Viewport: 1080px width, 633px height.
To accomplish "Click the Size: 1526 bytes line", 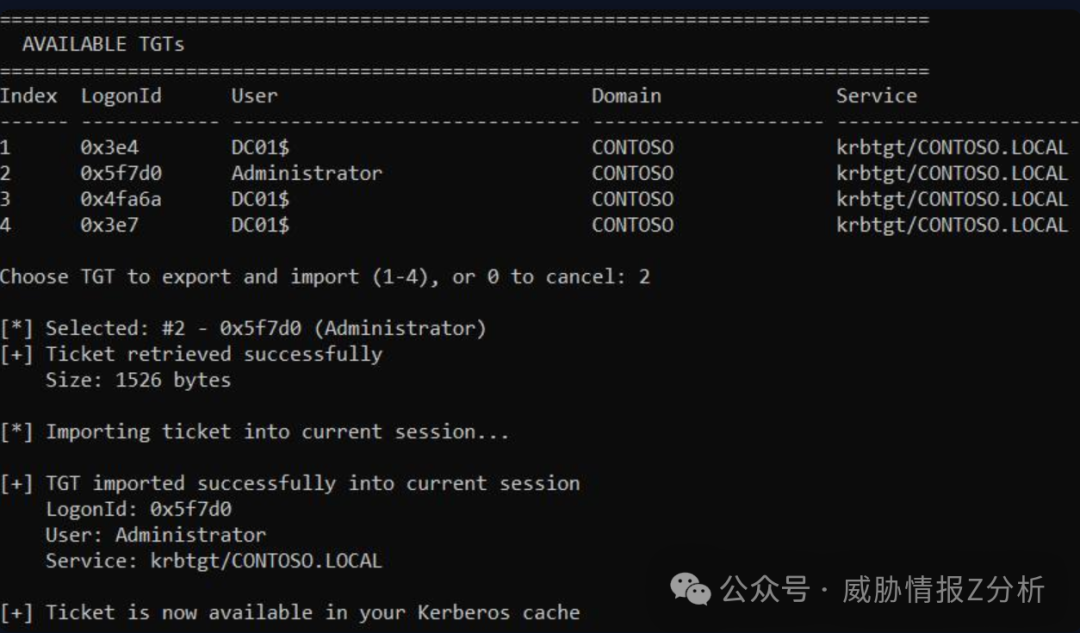I will click(x=138, y=380).
